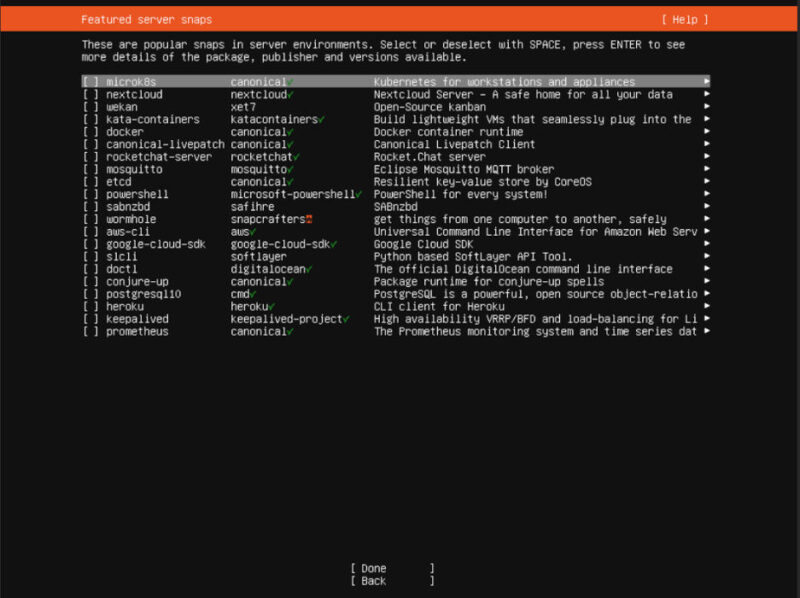Select the powershell snap checkbox
The height and width of the screenshot is (598, 800).
click(x=87, y=194)
